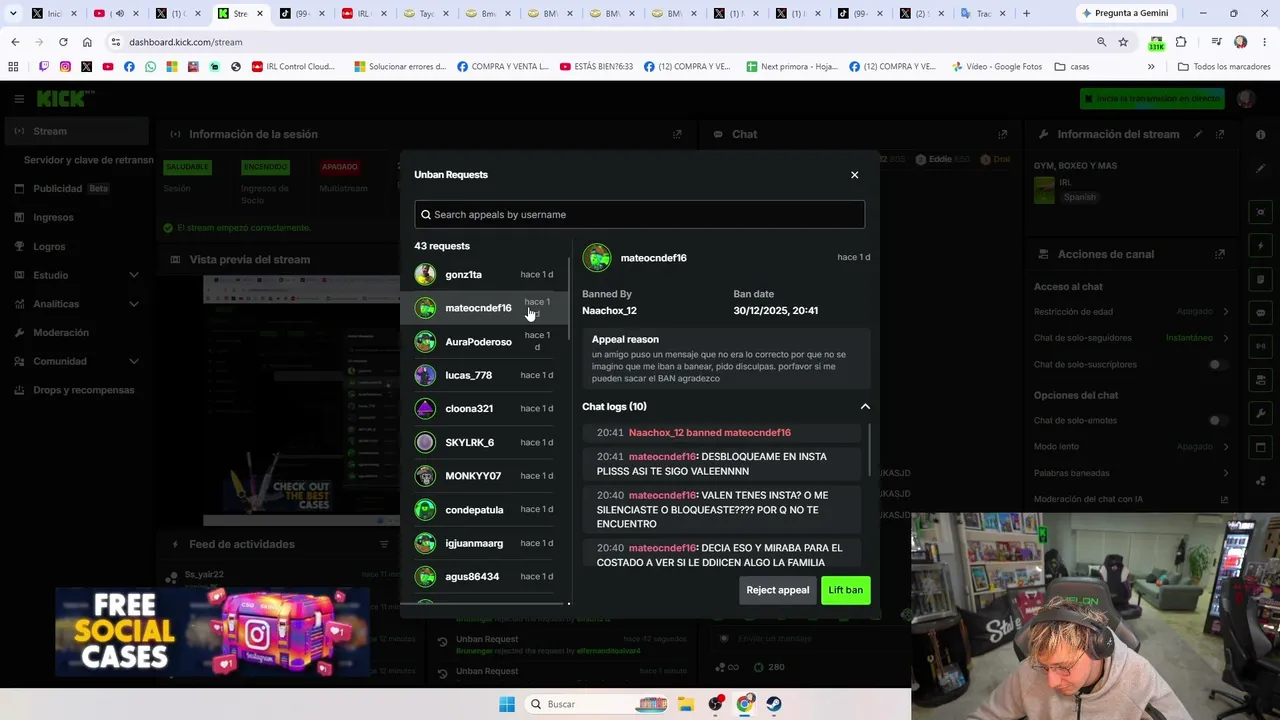This screenshot has width=1280, height=720.
Task: Click gonz1ta's avatar icon
Action: point(426,274)
